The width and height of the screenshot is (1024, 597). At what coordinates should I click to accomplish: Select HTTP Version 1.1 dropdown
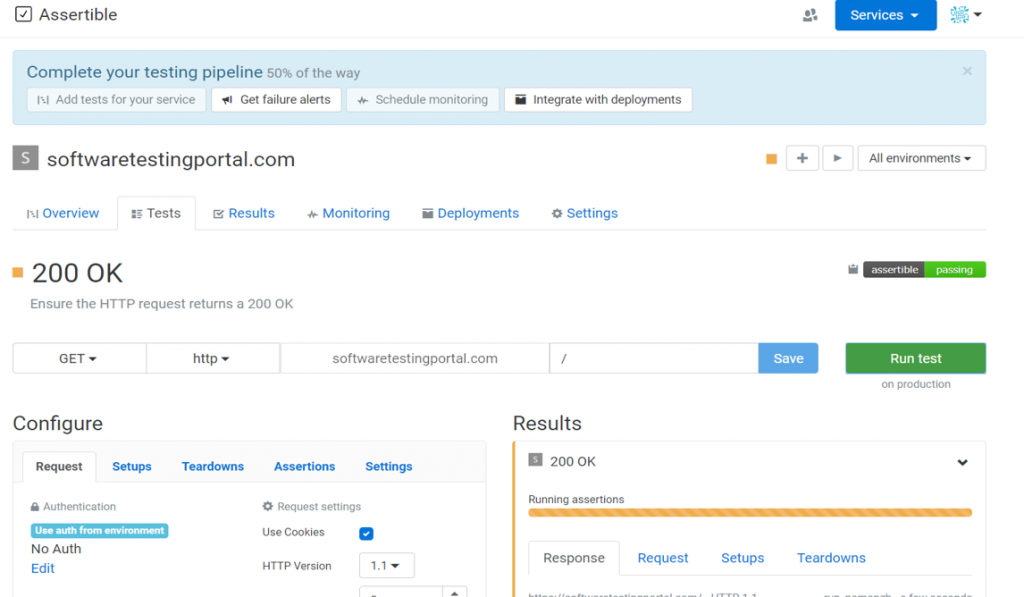coord(386,566)
